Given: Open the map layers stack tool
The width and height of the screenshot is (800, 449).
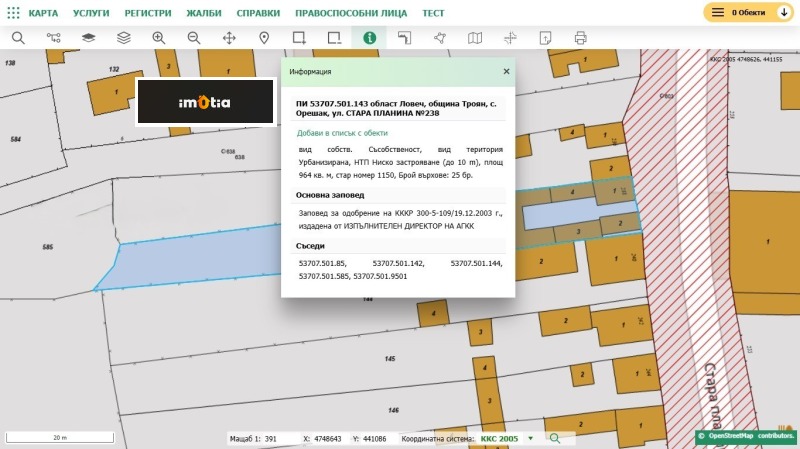Looking at the screenshot, I should click(x=123, y=38).
